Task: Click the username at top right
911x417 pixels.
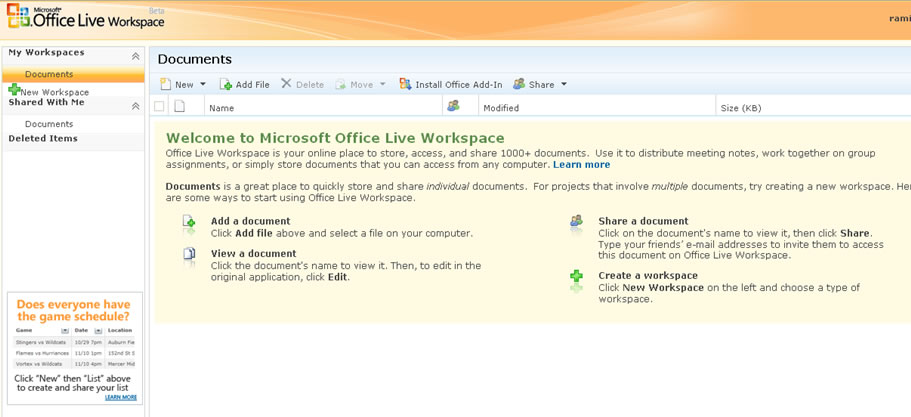Action: tap(900, 19)
